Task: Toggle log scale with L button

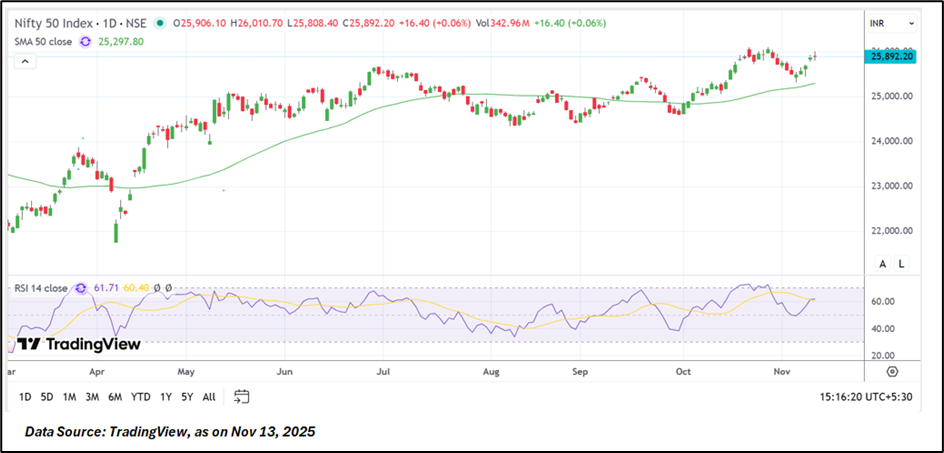Action: point(901,264)
